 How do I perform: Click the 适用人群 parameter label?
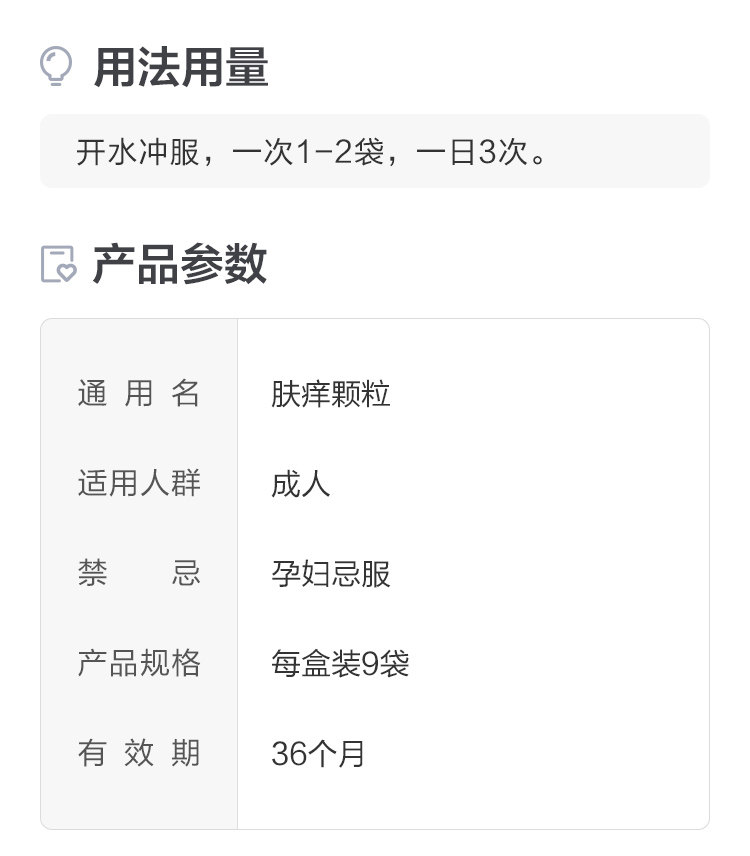pos(139,484)
